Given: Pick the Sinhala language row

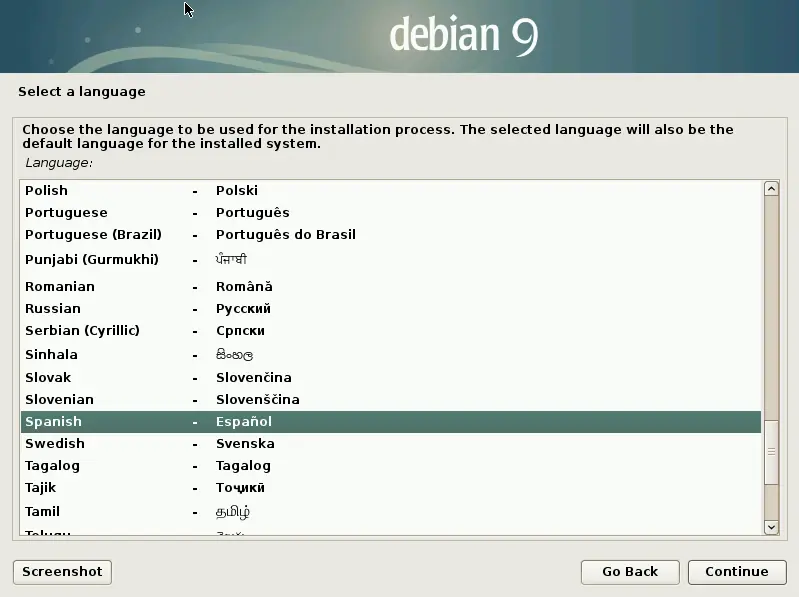Looking at the screenshot, I should click(x=391, y=354).
